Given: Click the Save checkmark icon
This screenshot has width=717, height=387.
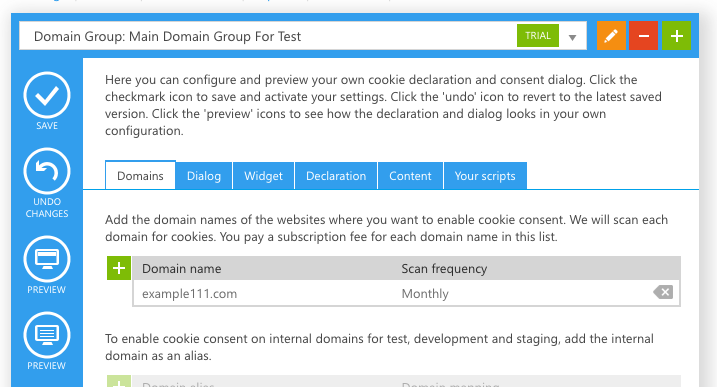Looking at the screenshot, I should click(47, 95).
